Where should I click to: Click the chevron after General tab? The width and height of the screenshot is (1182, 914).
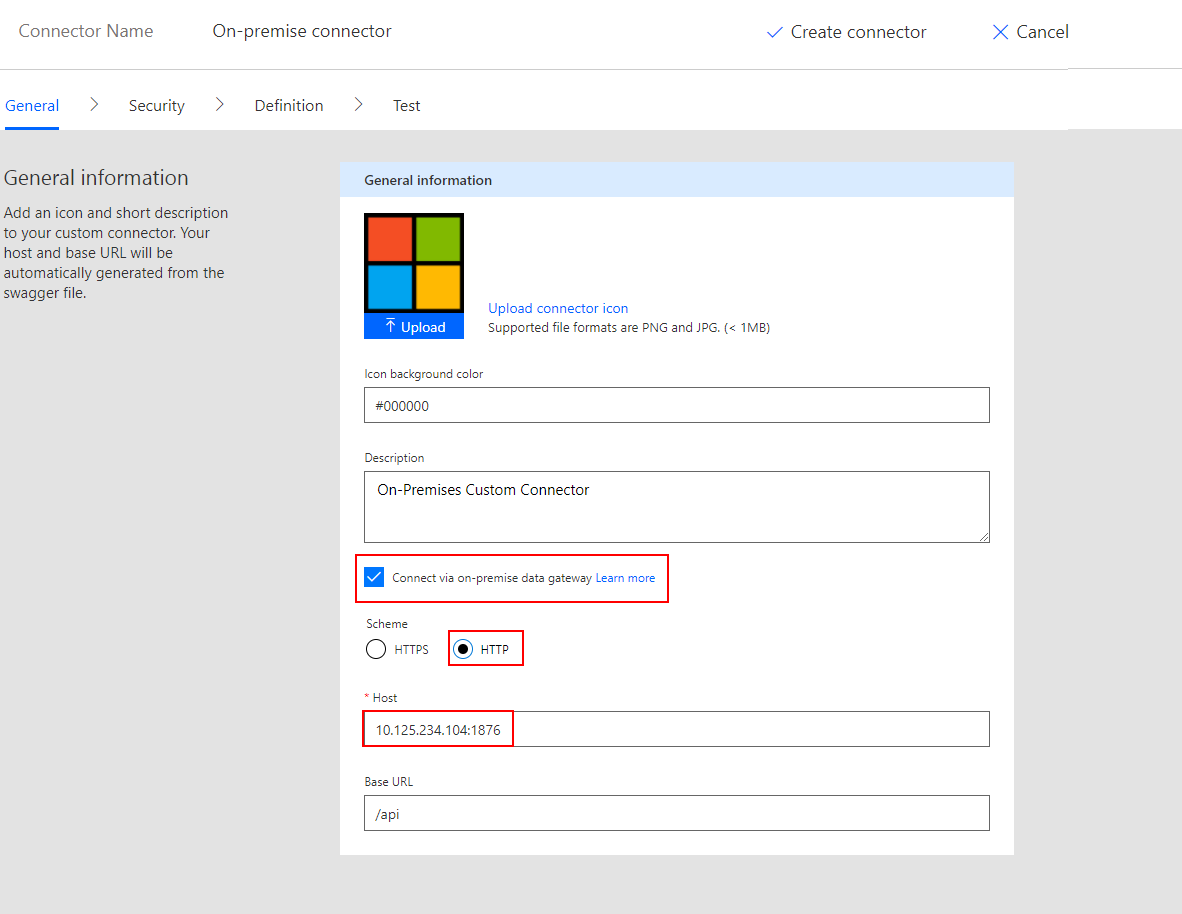tap(94, 104)
